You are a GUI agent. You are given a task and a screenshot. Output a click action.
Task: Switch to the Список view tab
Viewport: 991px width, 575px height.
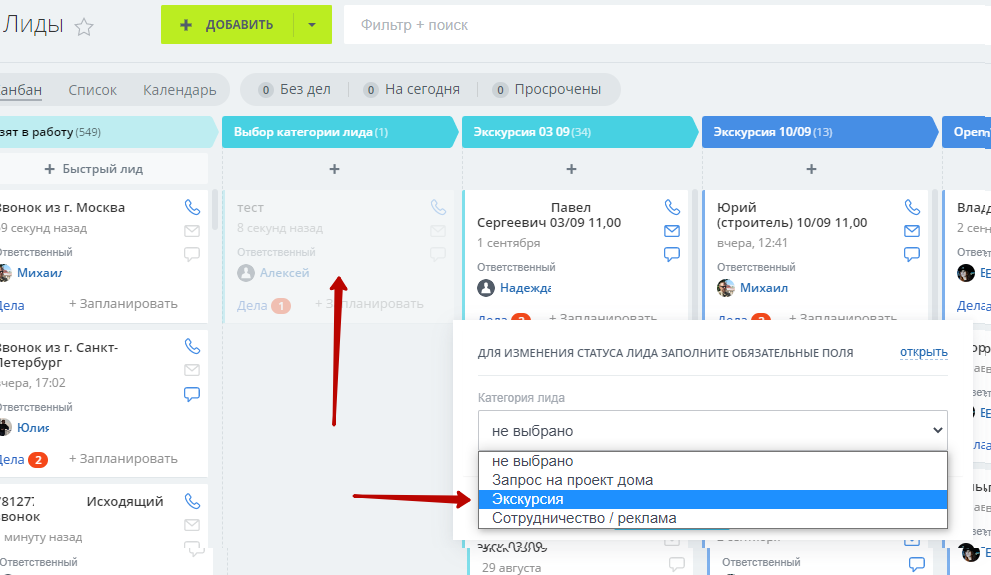tap(92, 90)
